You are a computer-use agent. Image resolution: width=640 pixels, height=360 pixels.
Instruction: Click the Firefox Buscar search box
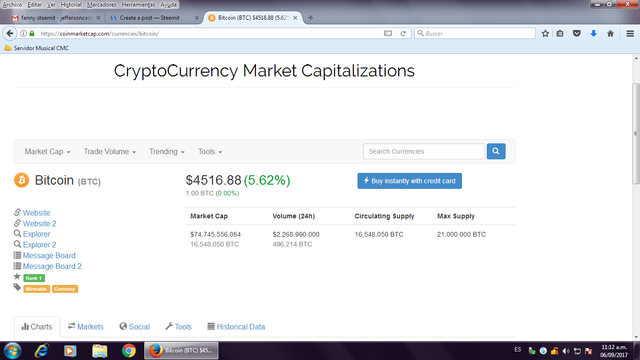(x=475, y=33)
